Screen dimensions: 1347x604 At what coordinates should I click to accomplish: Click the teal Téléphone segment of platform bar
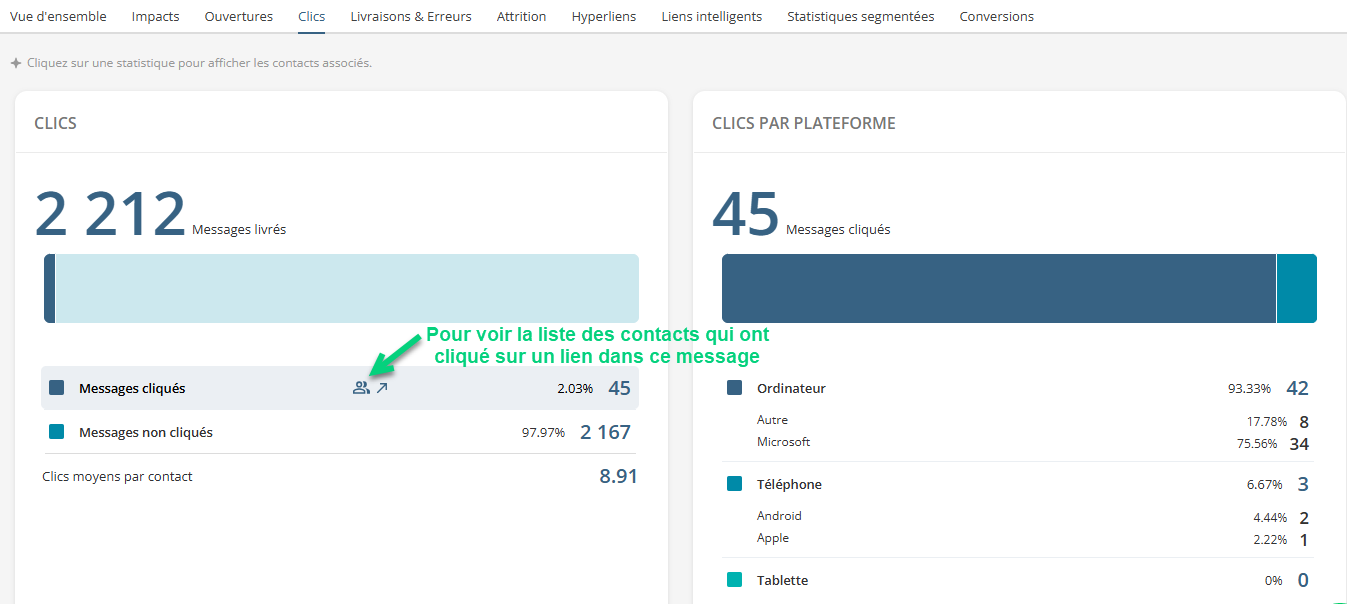pyautogui.click(x=1297, y=288)
